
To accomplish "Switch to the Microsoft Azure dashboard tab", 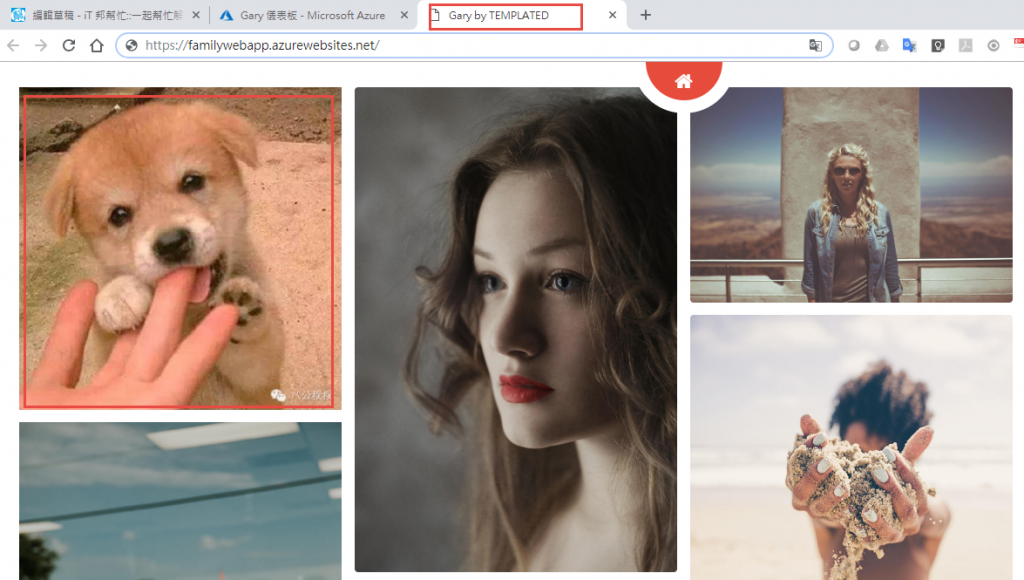I will [x=313, y=15].
